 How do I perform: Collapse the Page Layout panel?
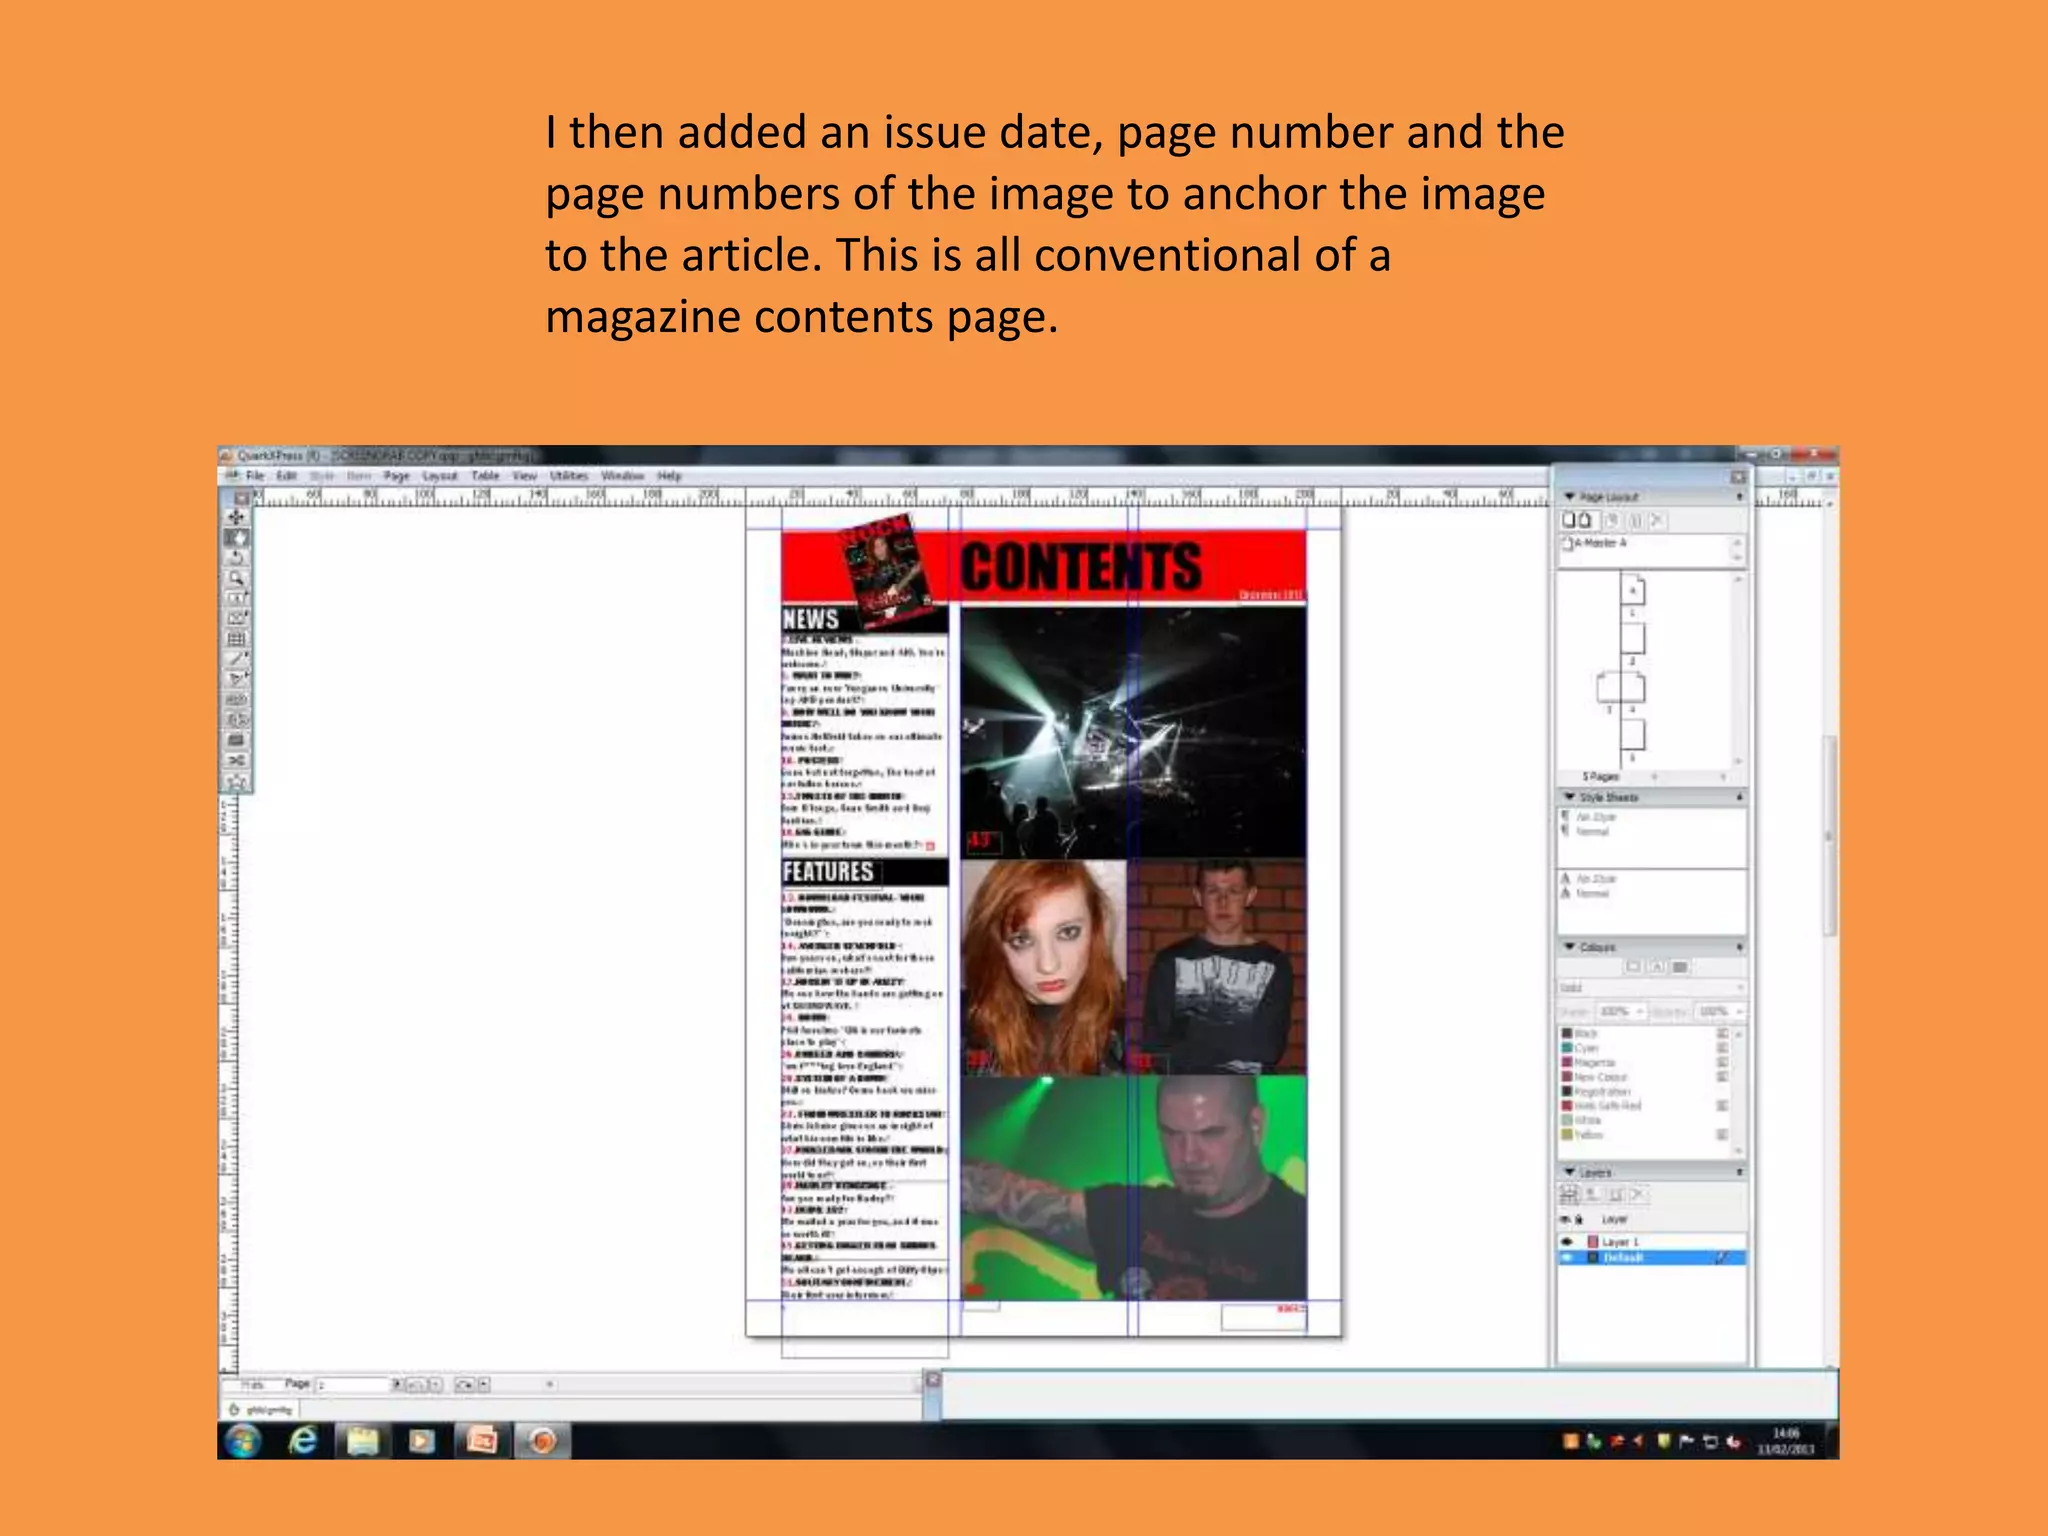coord(1569,497)
